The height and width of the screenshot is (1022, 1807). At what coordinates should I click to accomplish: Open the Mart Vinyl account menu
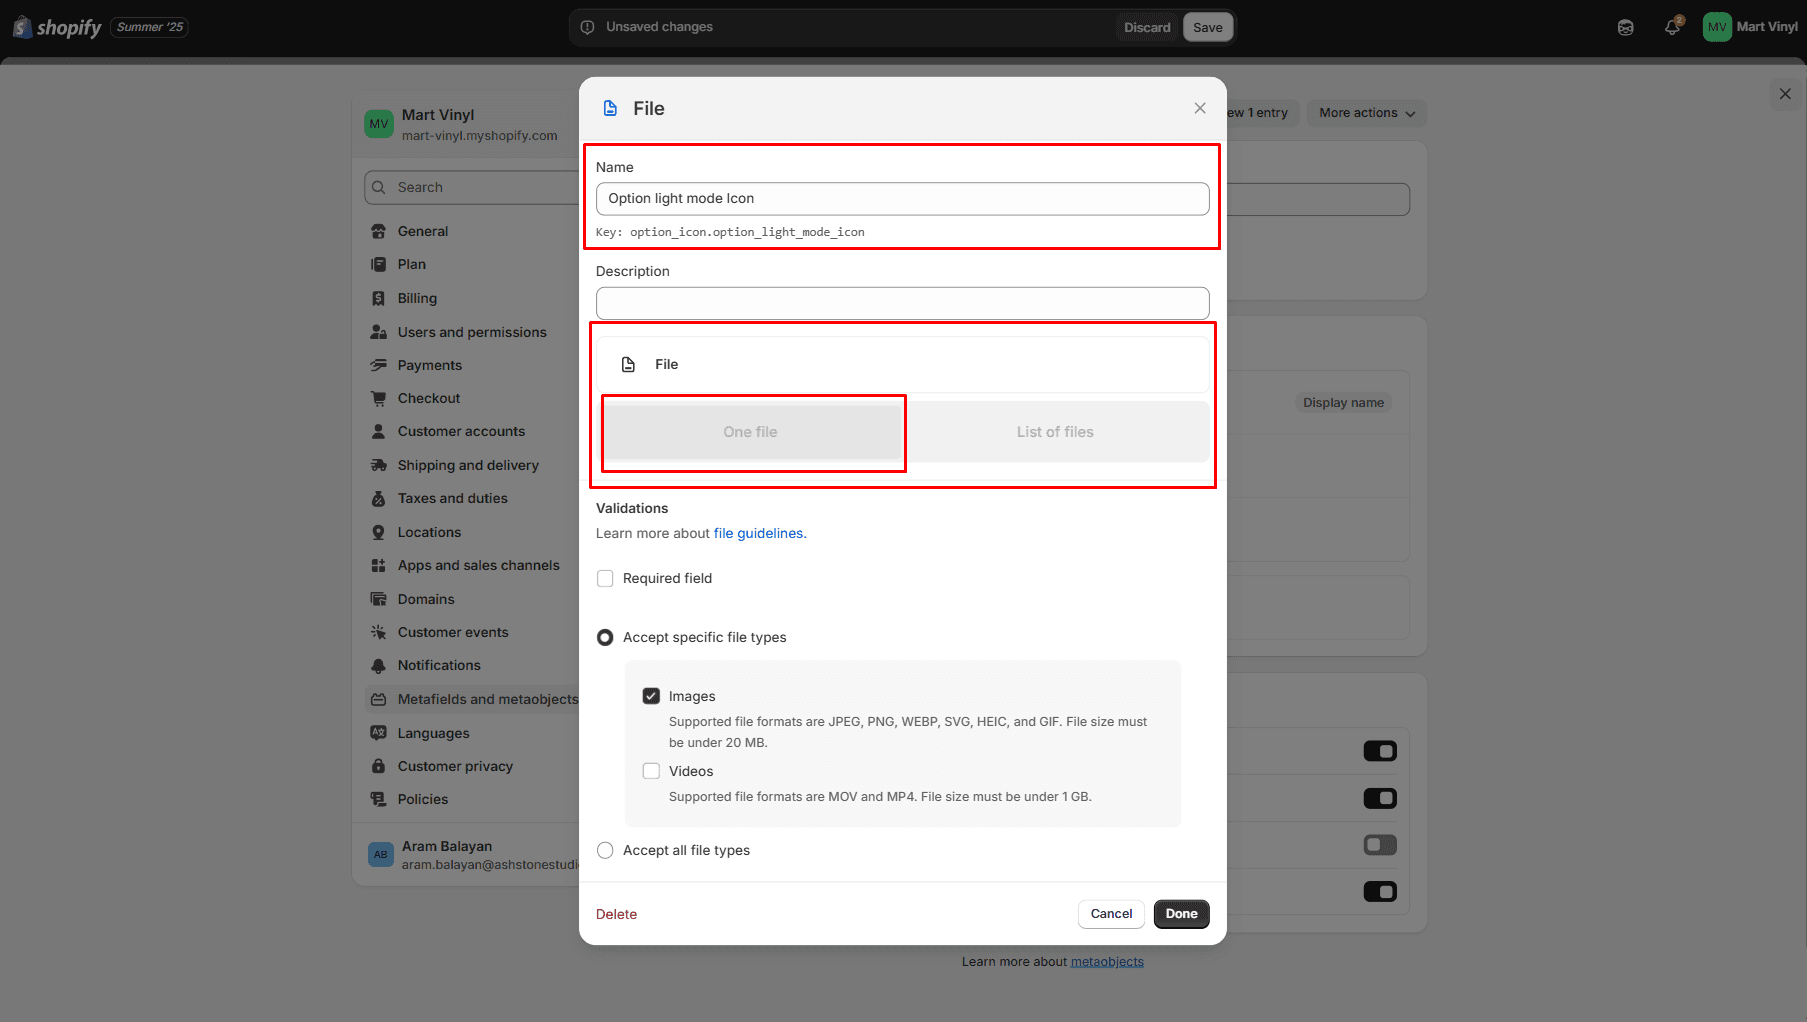pyautogui.click(x=1750, y=27)
